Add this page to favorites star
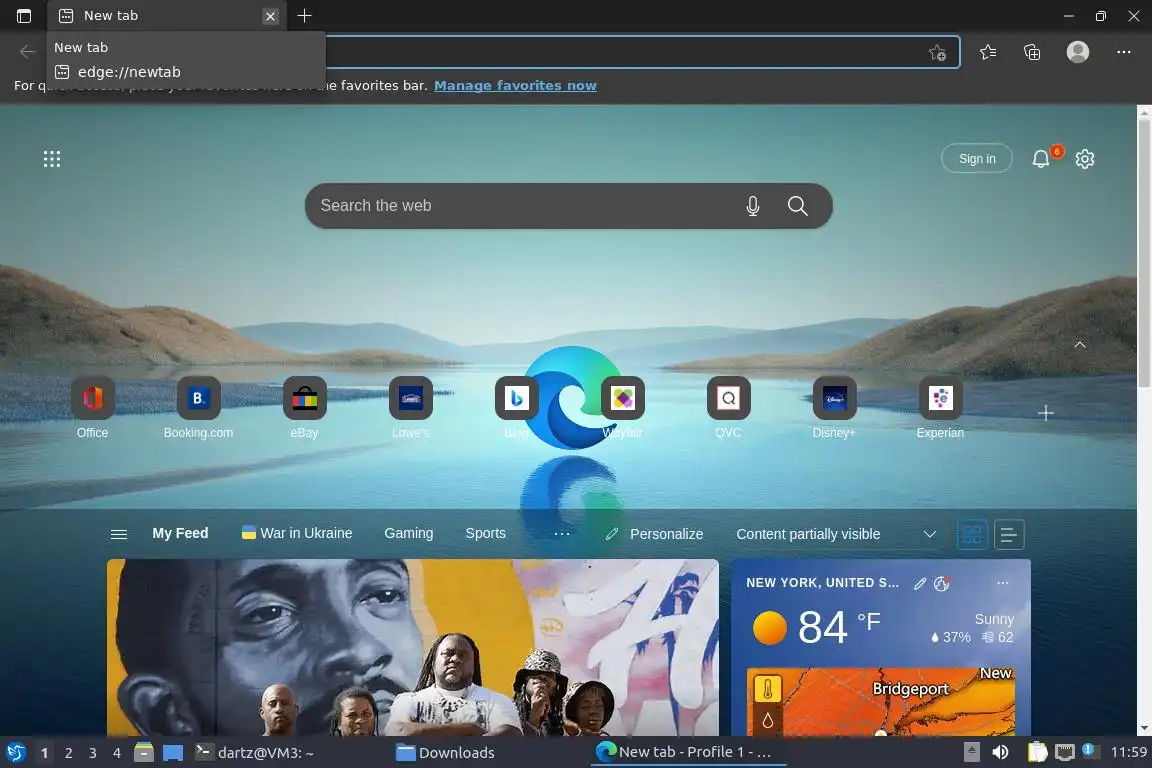This screenshot has height=768, width=1152. (x=937, y=52)
